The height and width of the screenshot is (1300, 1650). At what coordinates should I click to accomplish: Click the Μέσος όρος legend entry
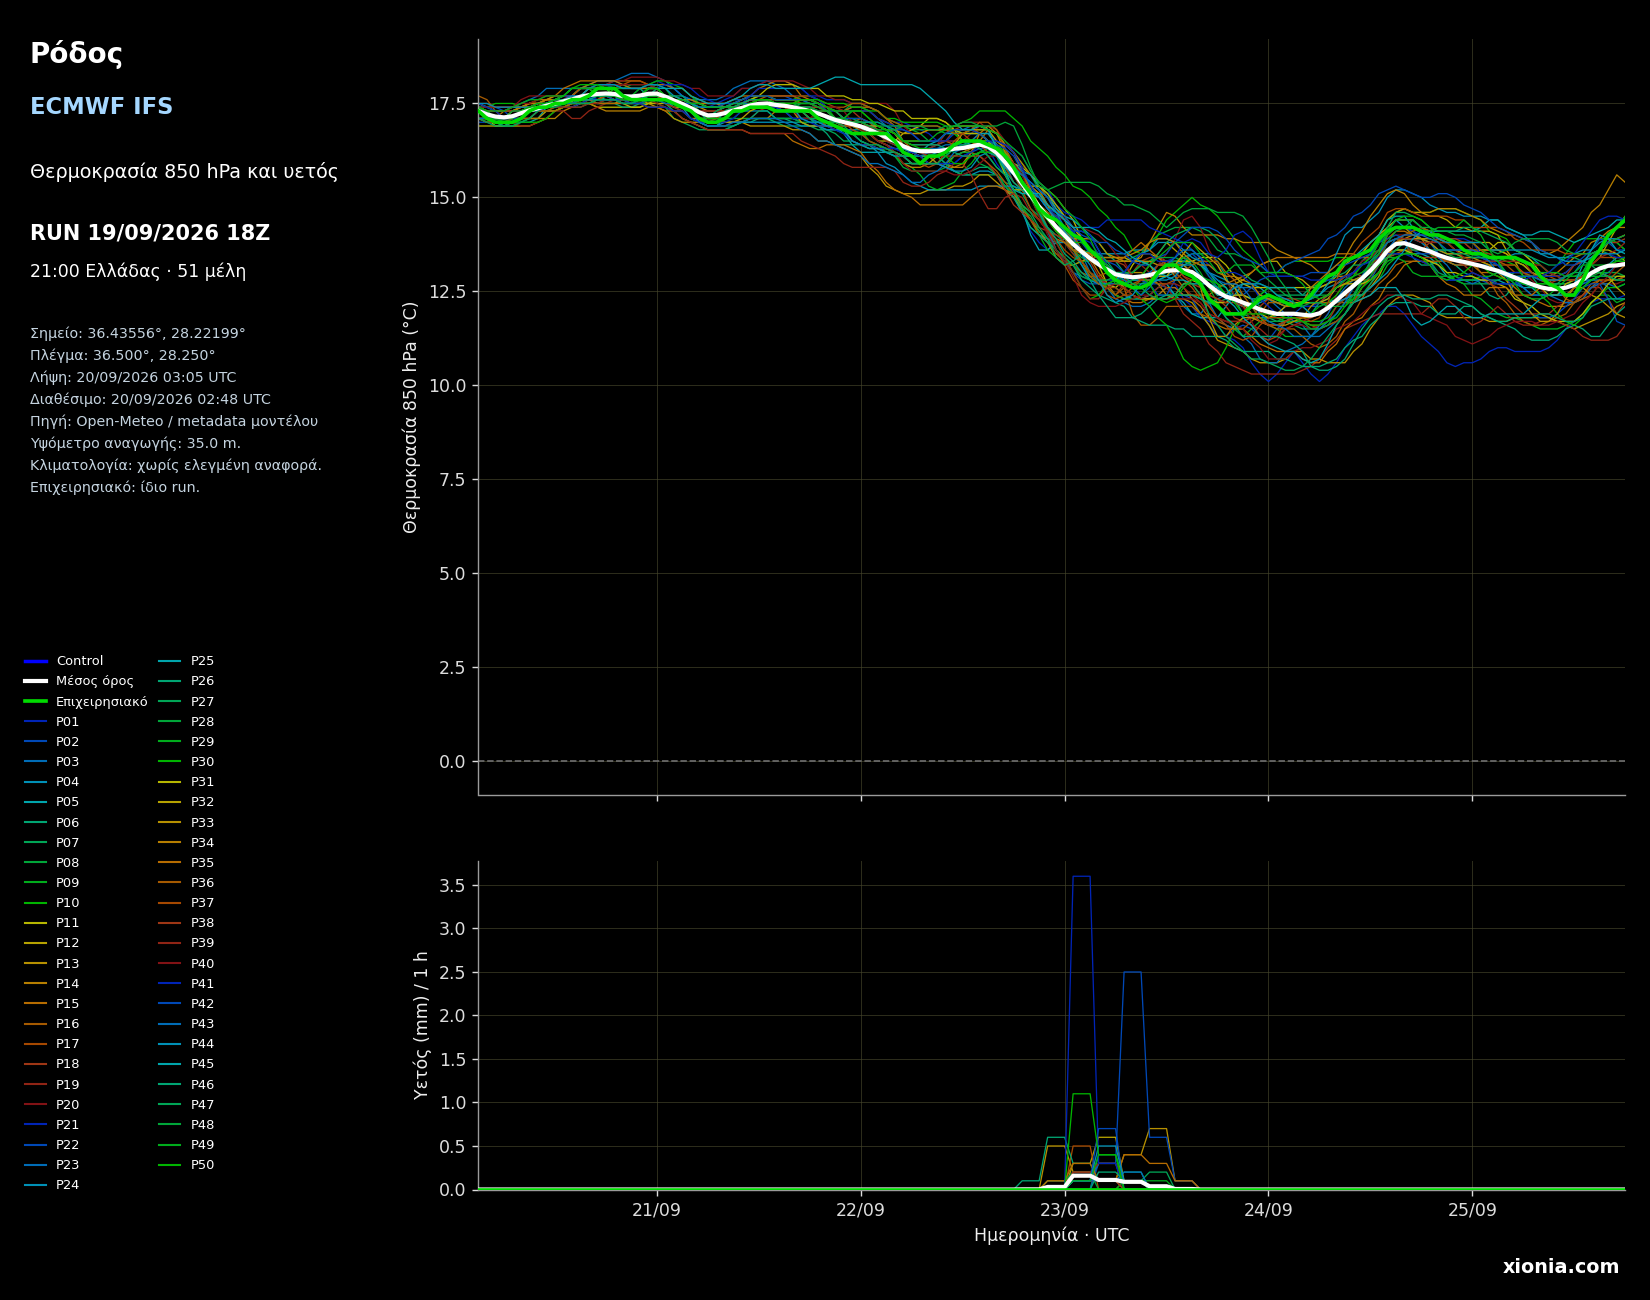79,681
